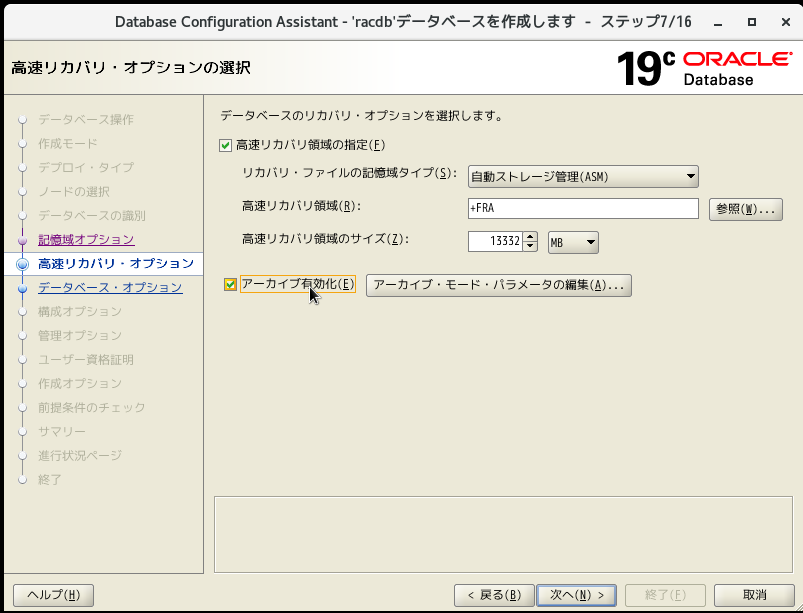Toggle the 高速リカバリ領域の指定 checkbox

pos(225,145)
